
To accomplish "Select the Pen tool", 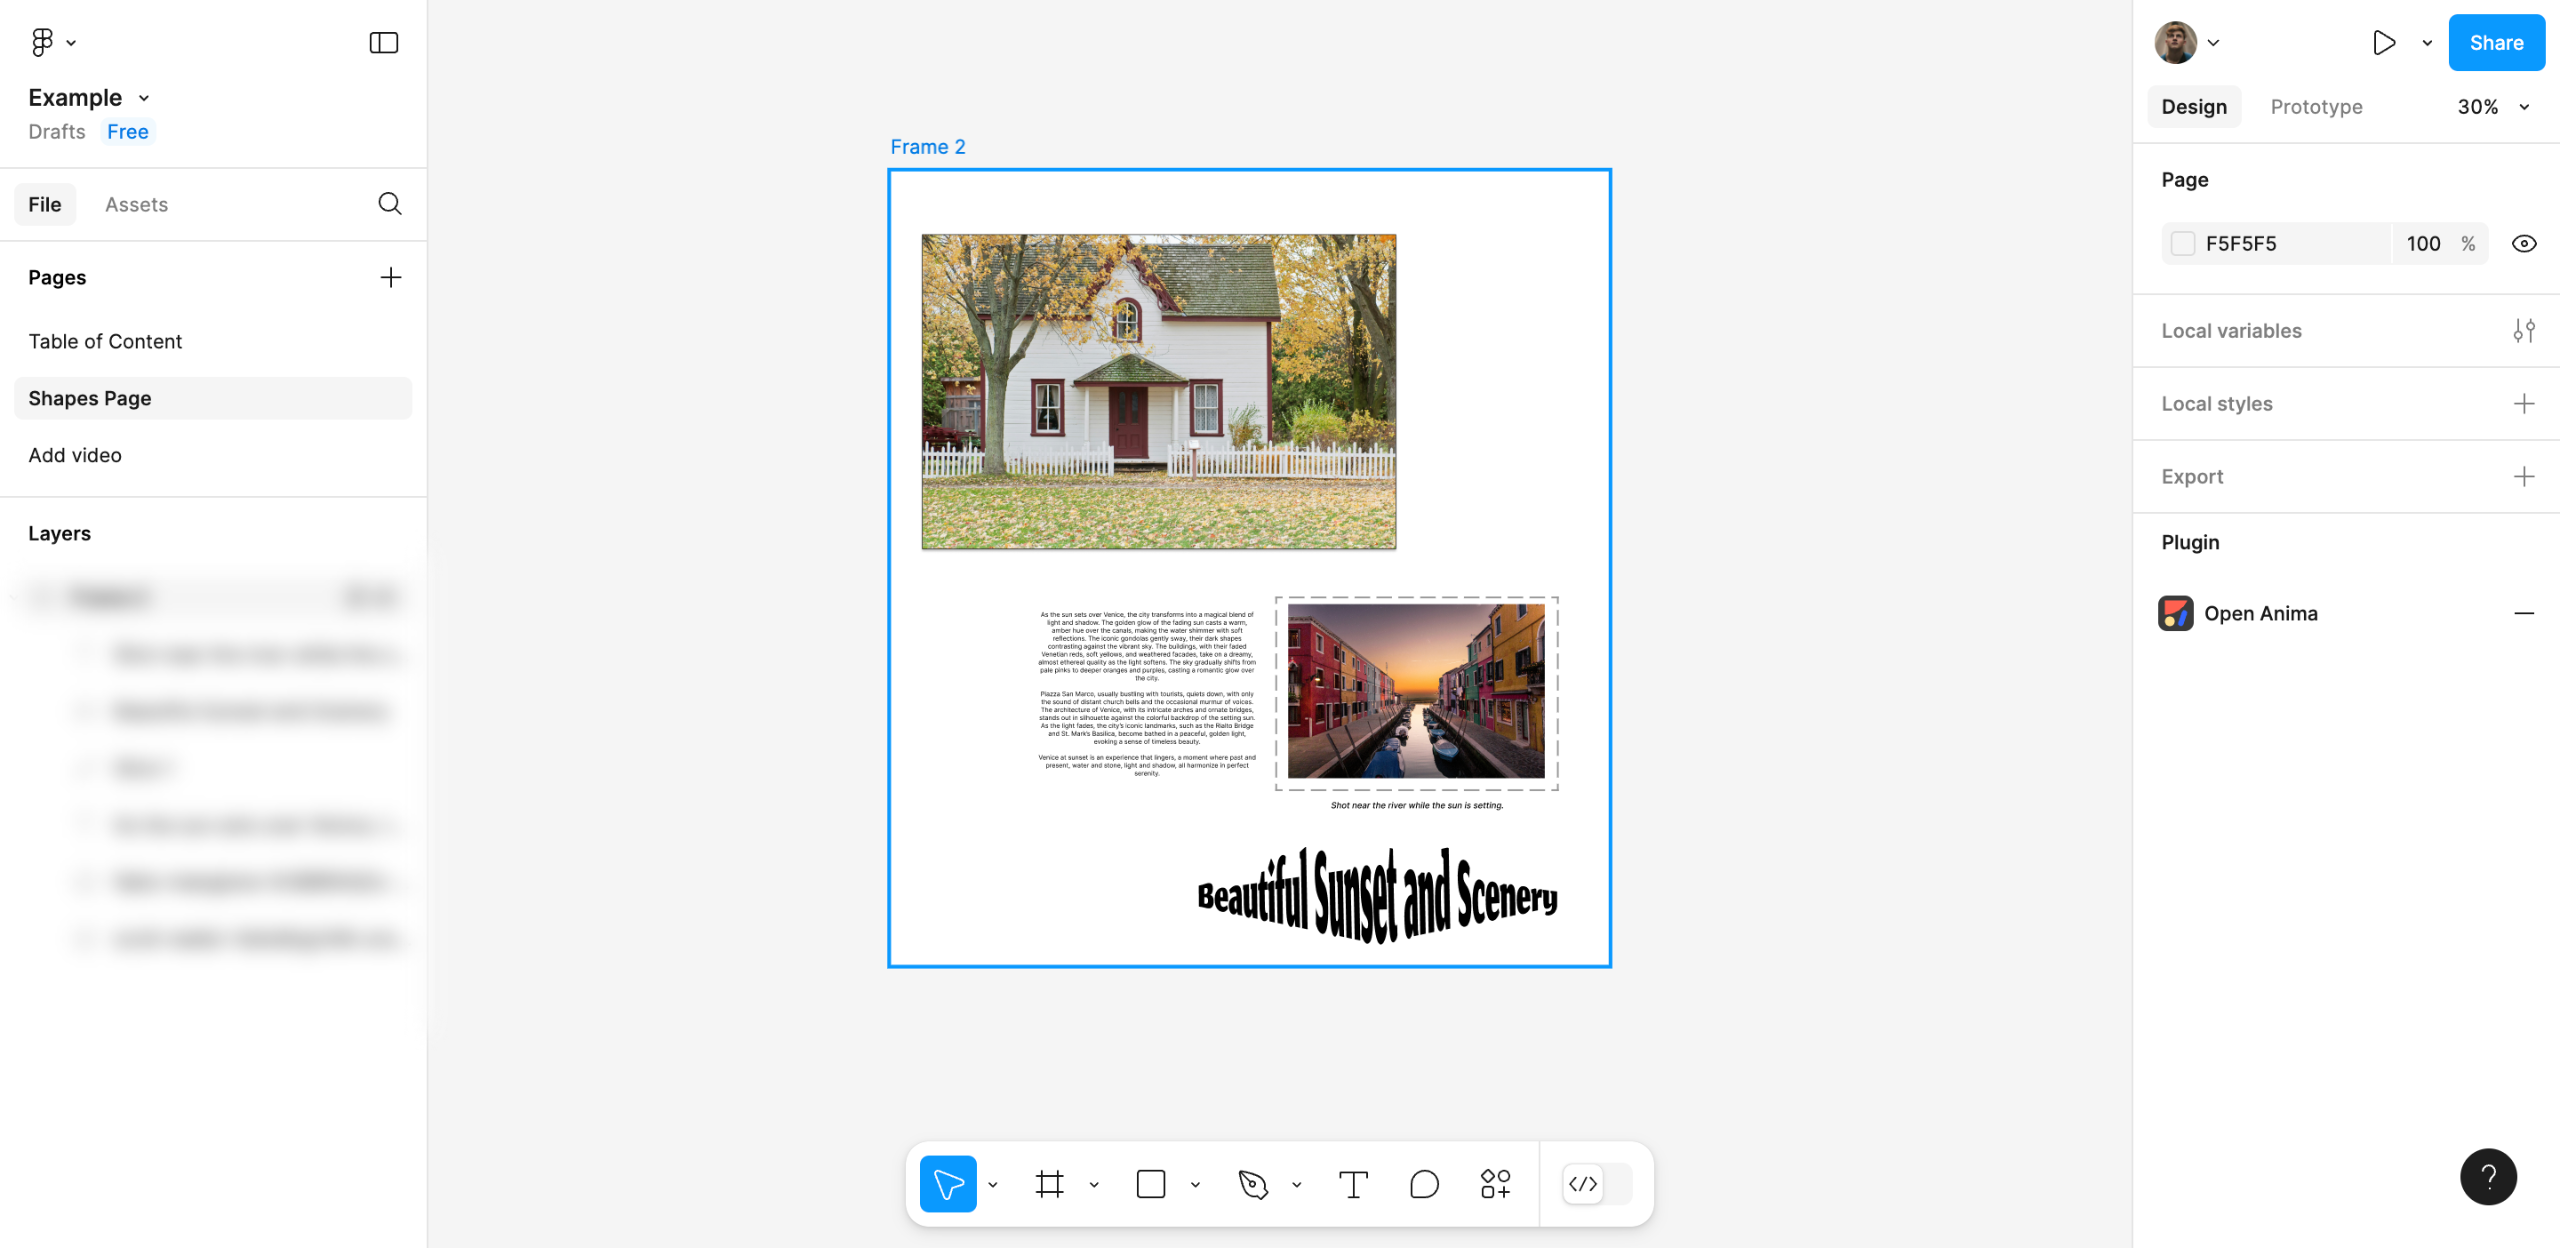I will click(1253, 1184).
